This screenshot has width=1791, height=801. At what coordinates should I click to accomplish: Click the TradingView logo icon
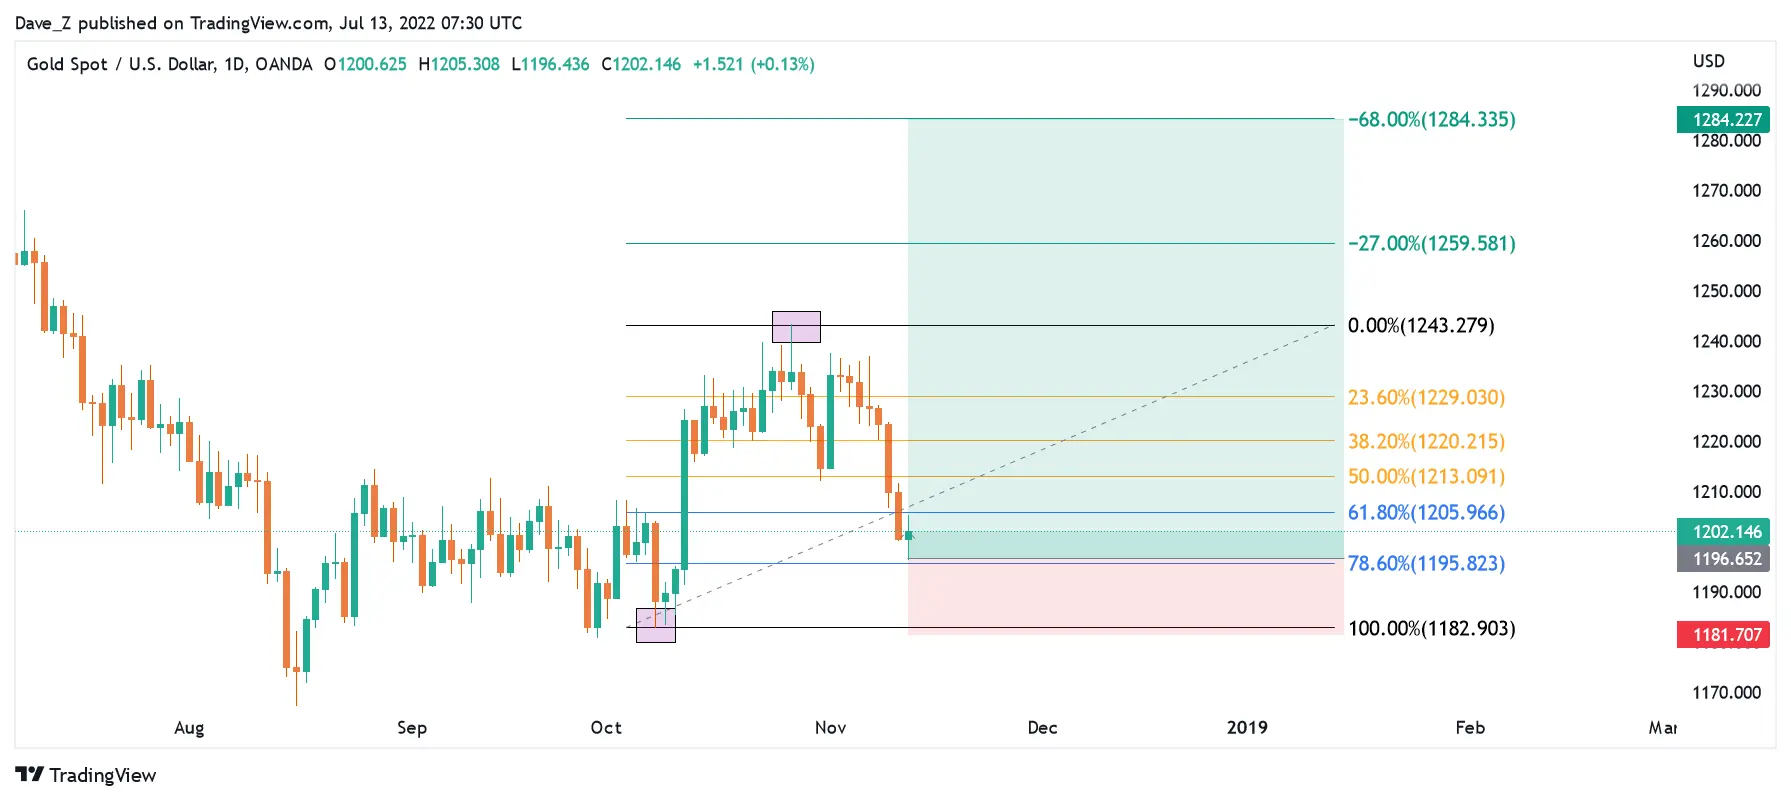(x=29, y=775)
